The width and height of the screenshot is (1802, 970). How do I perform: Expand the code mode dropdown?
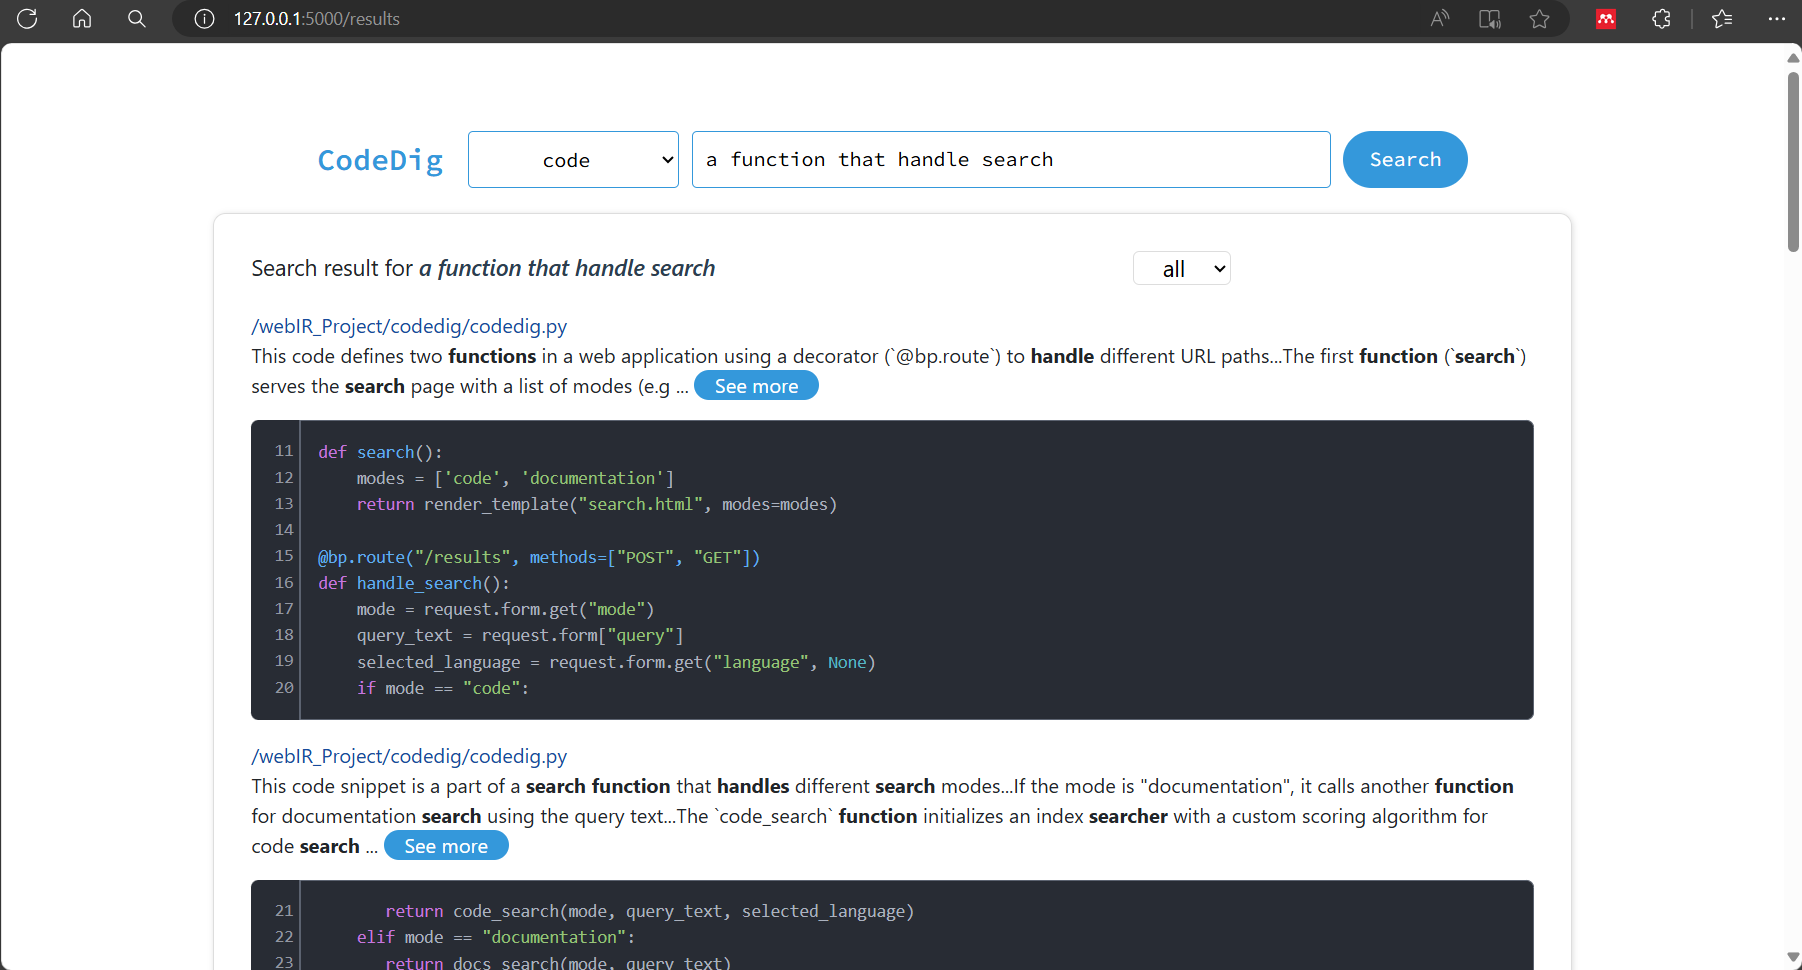(573, 159)
